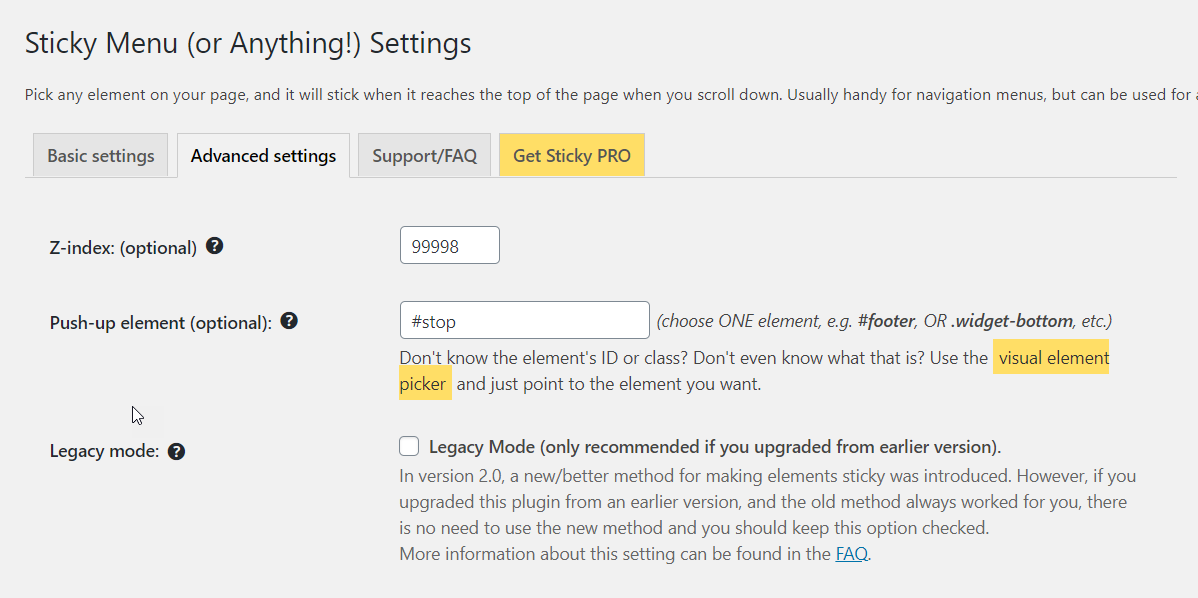Click the Push-up element help icon
Viewport: 1198px width, 598px height.
point(289,321)
